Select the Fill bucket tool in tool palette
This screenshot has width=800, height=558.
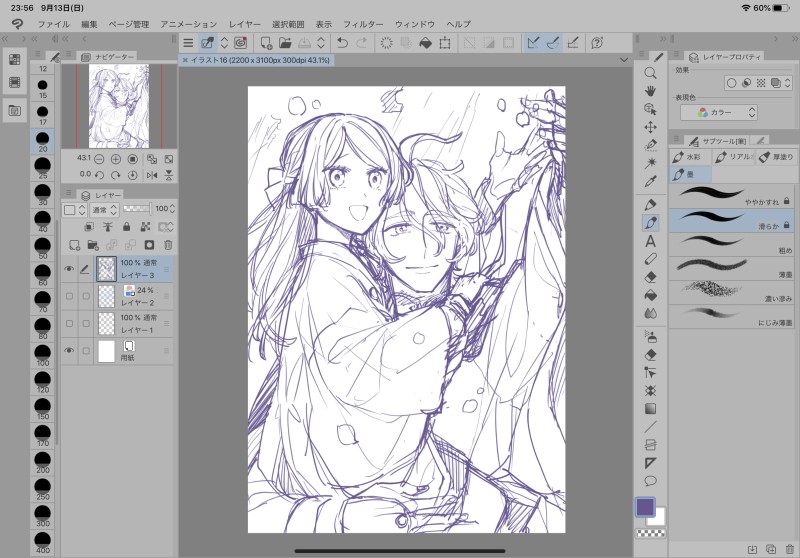click(x=650, y=295)
